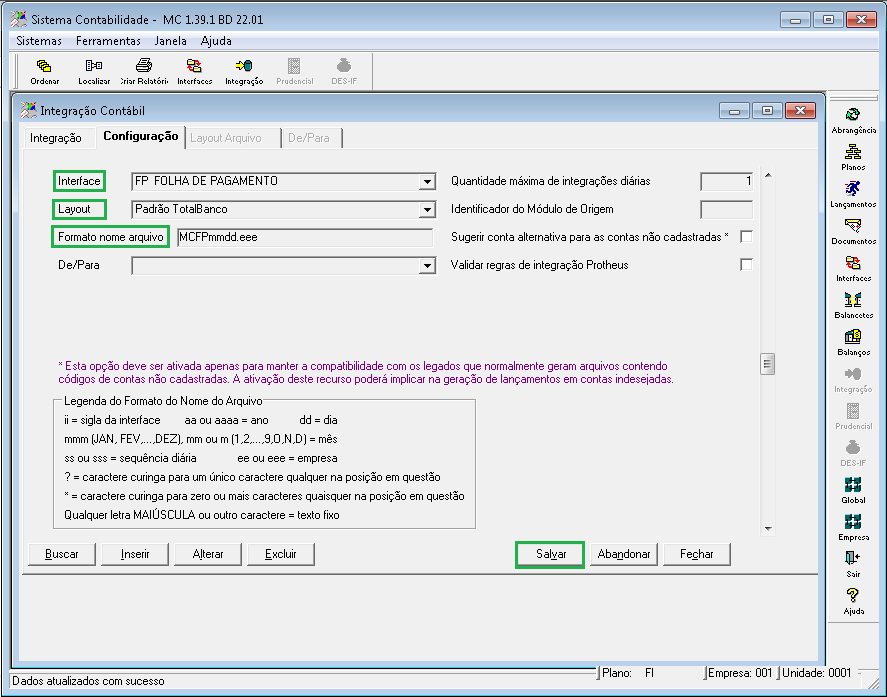887x697 pixels.
Task: Enable Sugerir conta alternativa checkbox
Action: pos(746,236)
